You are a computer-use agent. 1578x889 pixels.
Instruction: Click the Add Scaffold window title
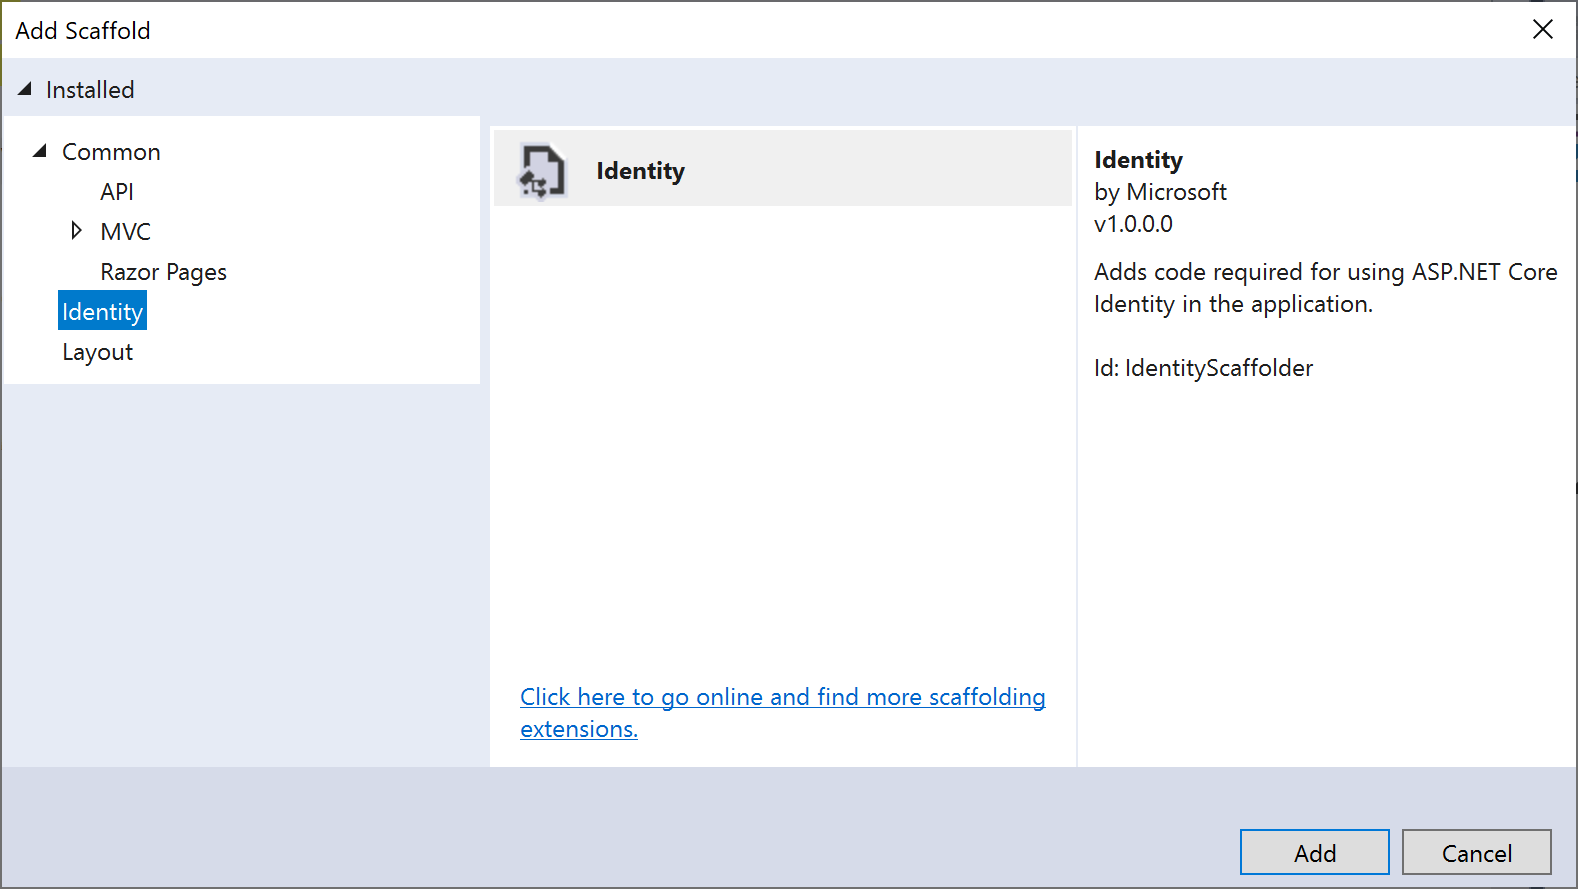(x=83, y=31)
